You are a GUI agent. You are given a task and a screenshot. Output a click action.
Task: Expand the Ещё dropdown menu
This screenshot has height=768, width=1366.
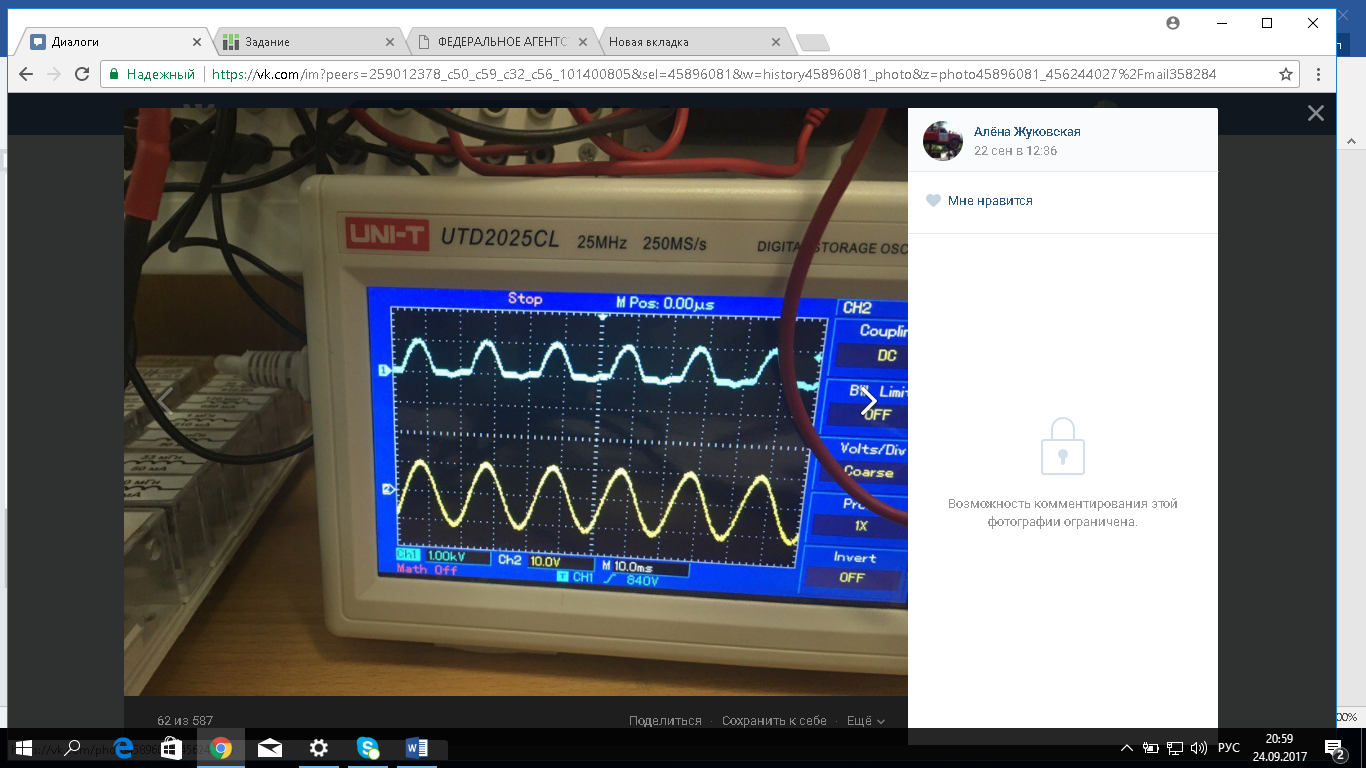pos(866,720)
